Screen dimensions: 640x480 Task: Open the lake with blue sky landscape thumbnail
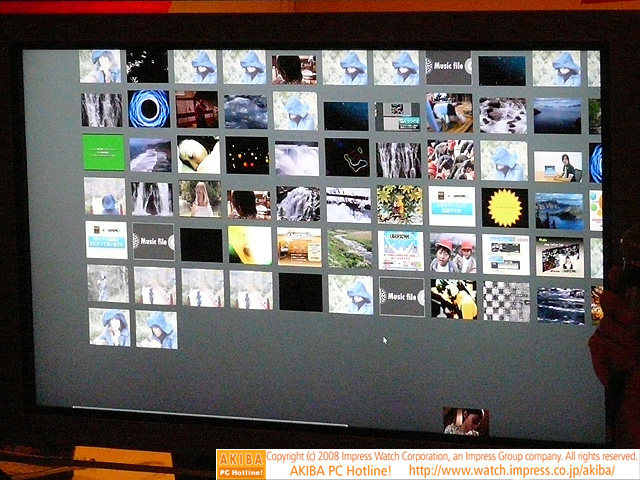[x=559, y=211]
